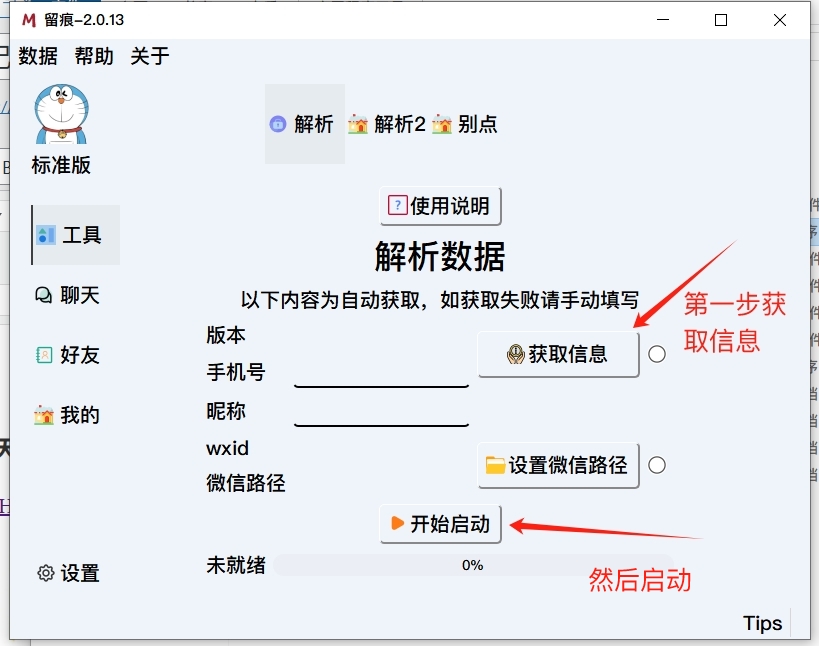
Task: Open 设置 gear icon in sidebar
Action: [x=45, y=573]
